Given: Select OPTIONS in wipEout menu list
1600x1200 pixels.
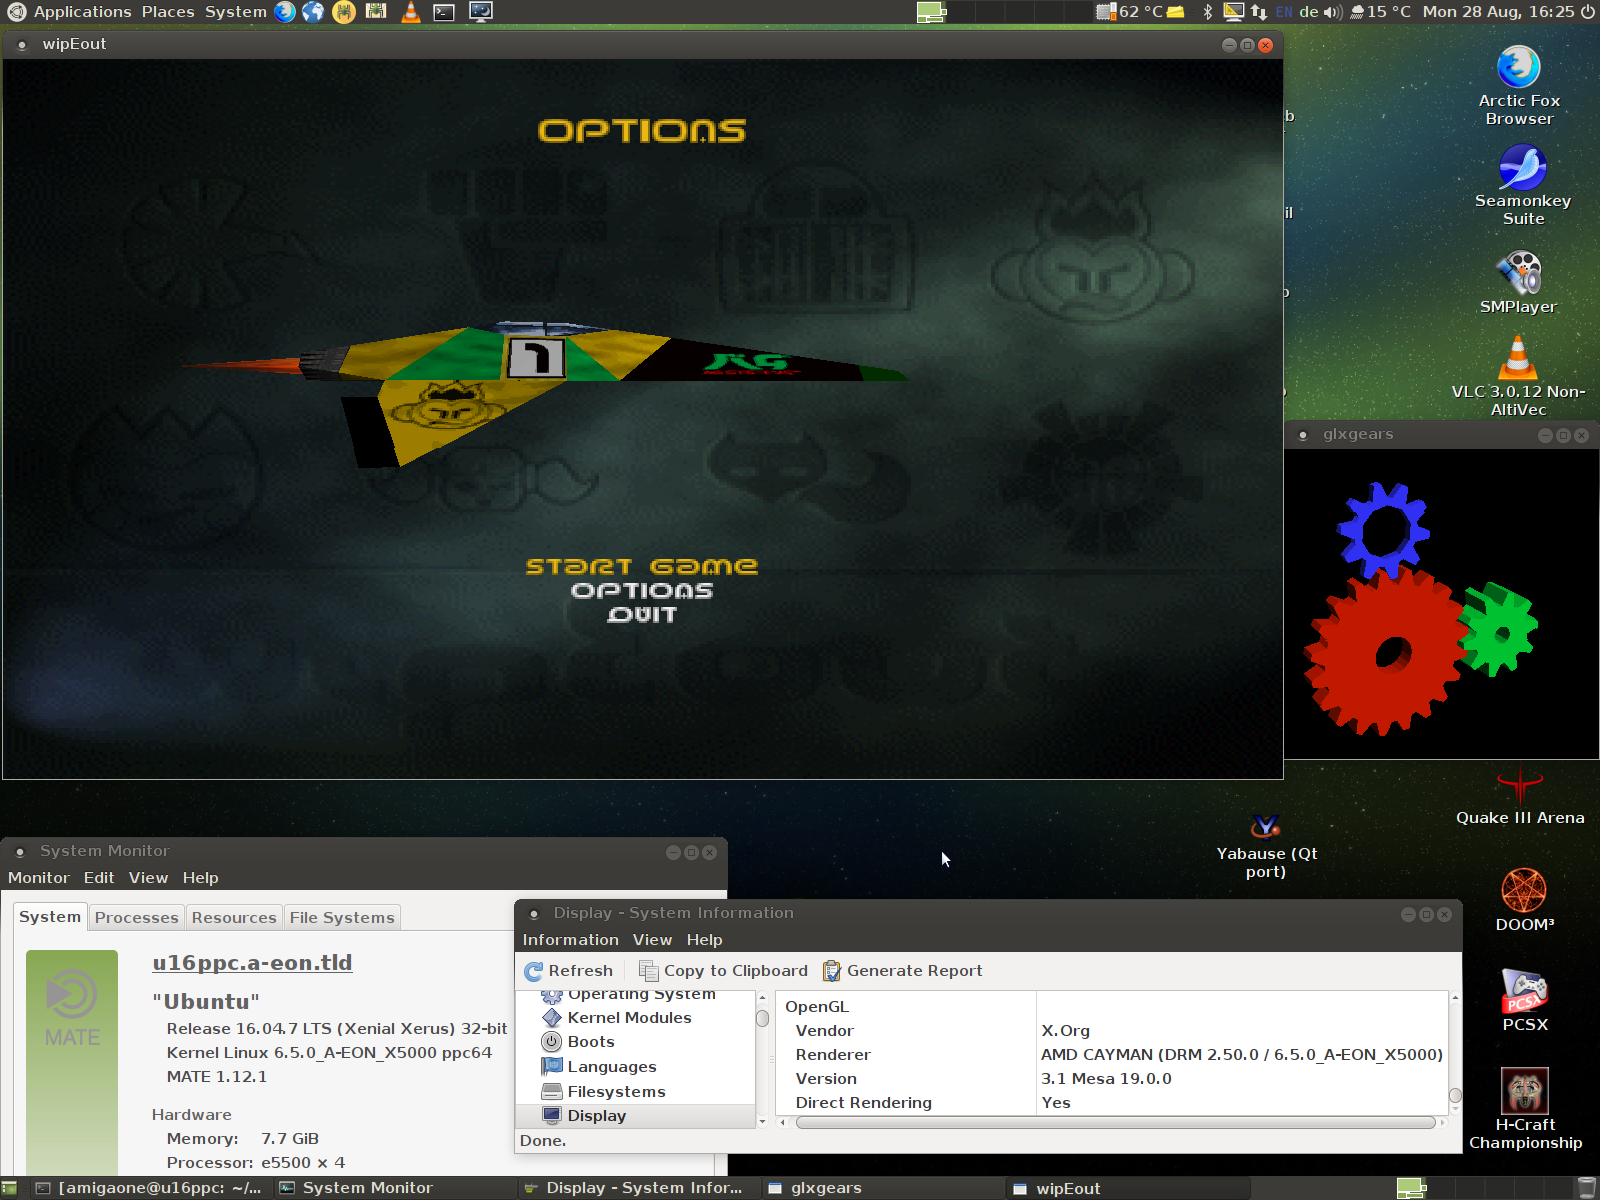Looking at the screenshot, I should coord(641,591).
